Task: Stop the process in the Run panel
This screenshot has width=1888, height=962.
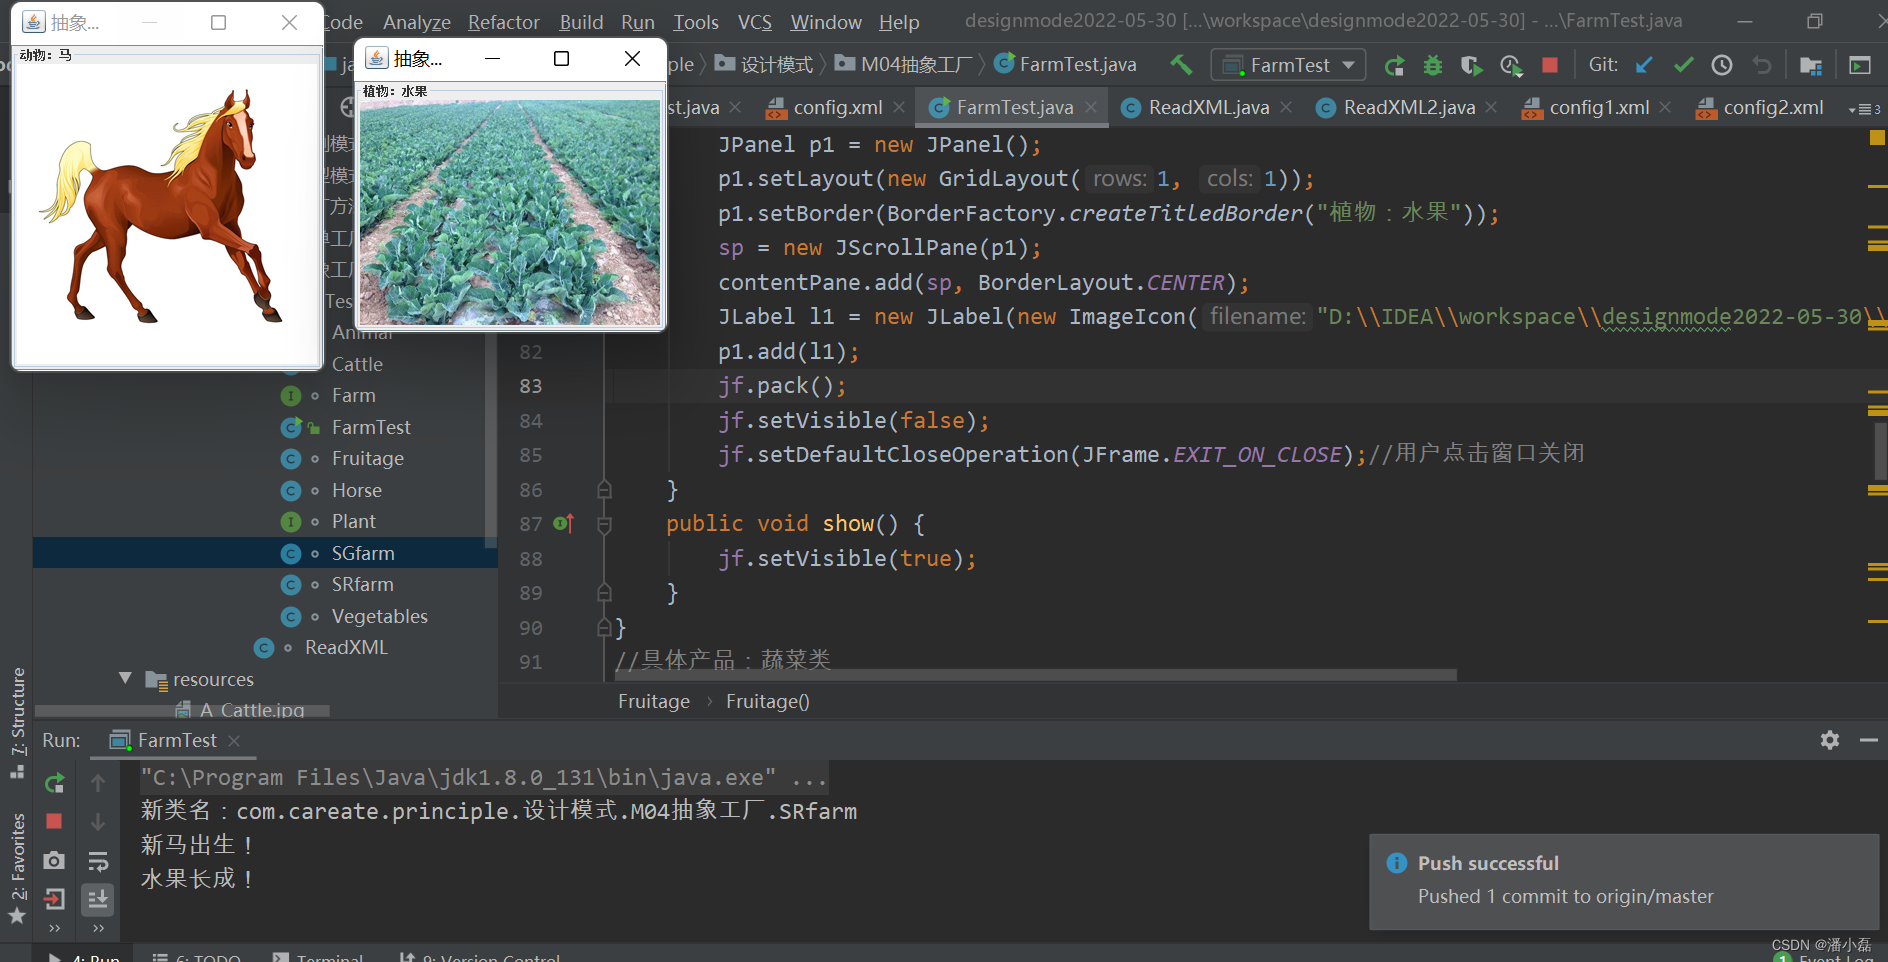Action: click(55, 821)
